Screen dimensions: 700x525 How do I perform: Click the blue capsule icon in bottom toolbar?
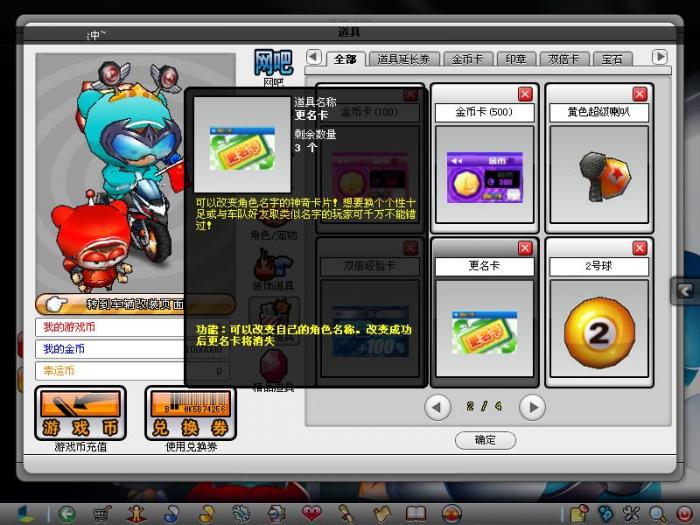(x=171, y=514)
